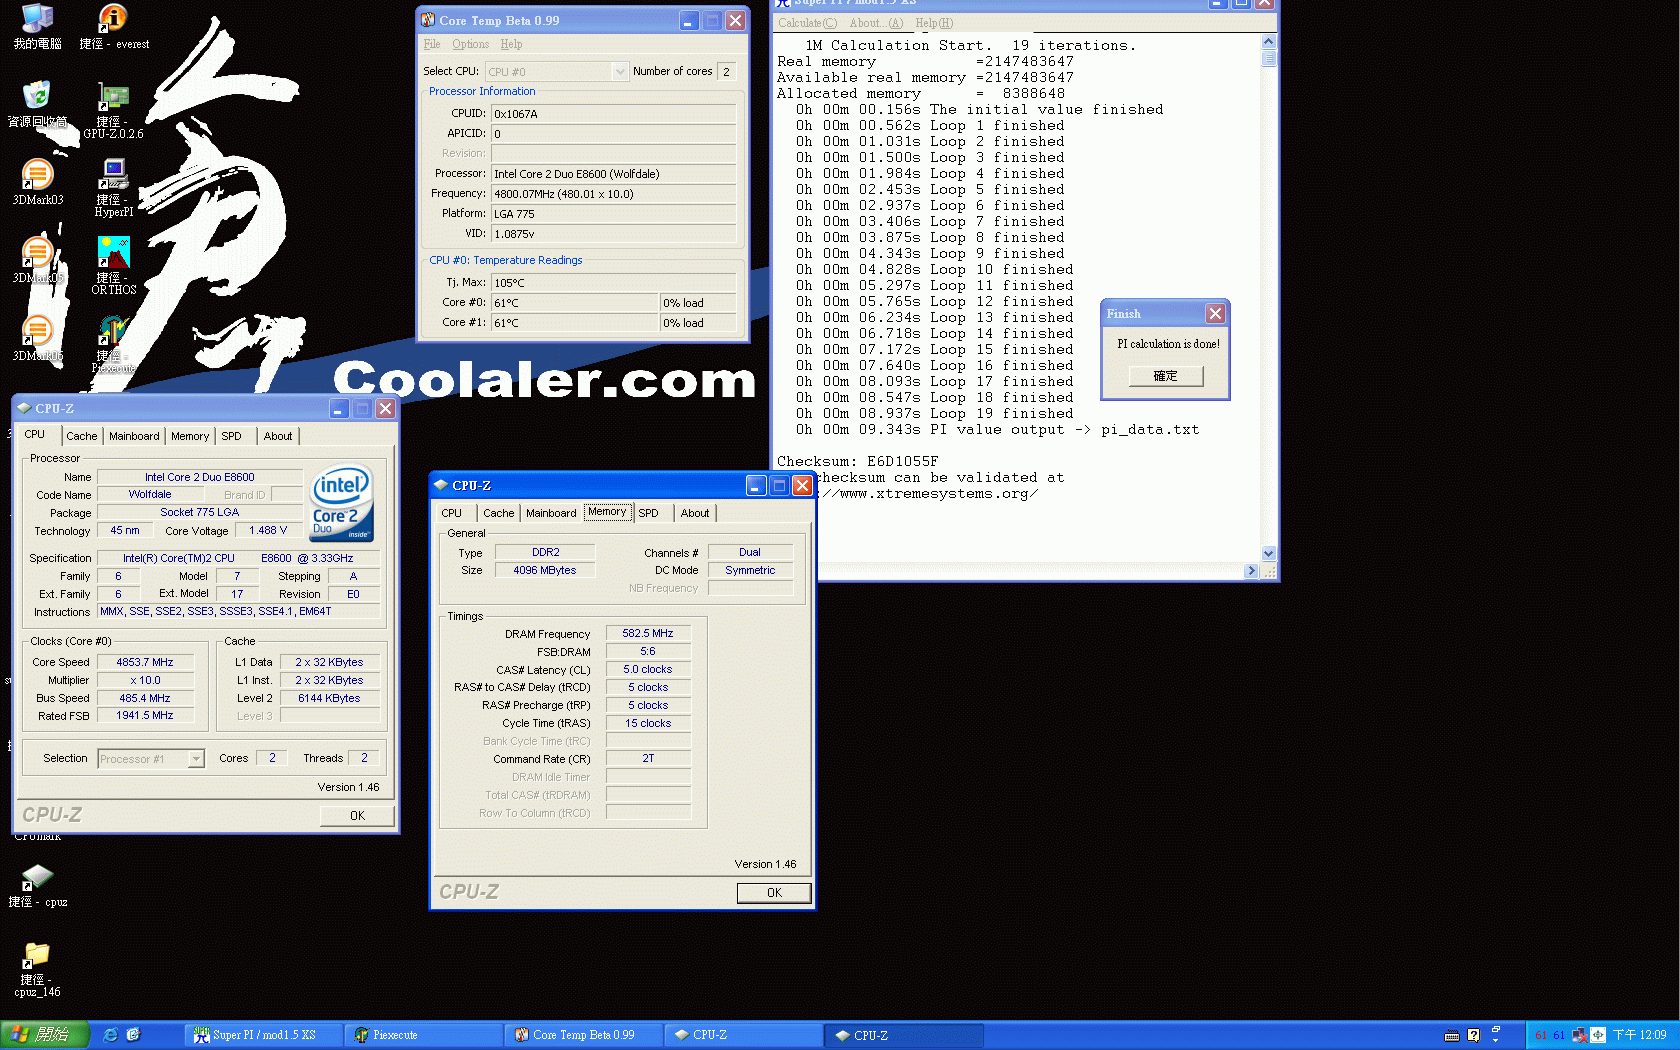Launch the ORTHOS shortcut icon
The image size is (1680, 1050).
point(113,253)
